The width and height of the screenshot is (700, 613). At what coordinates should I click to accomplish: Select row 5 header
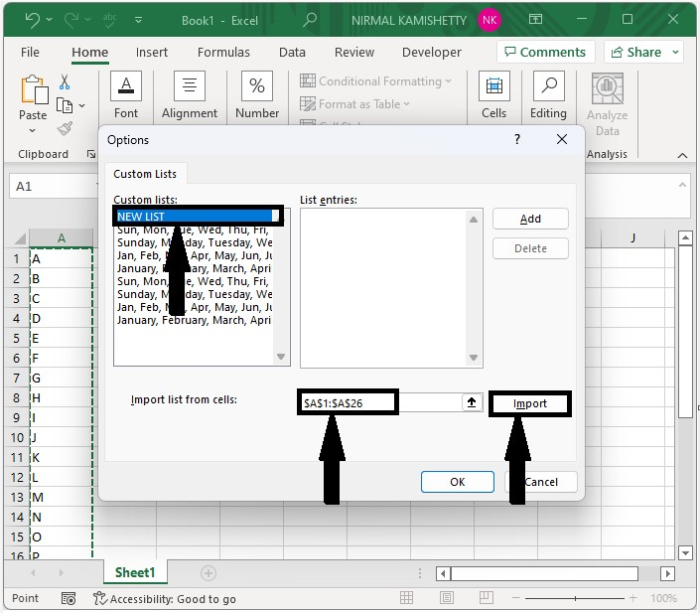(17, 338)
